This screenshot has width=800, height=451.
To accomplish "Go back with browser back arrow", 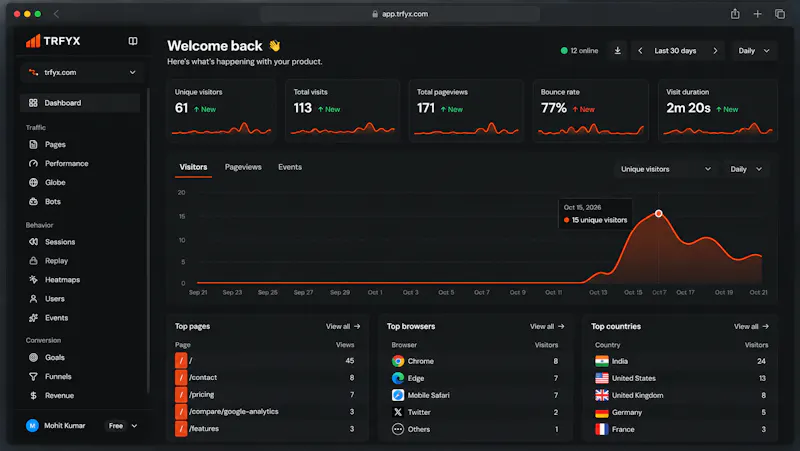I will 56,14.
